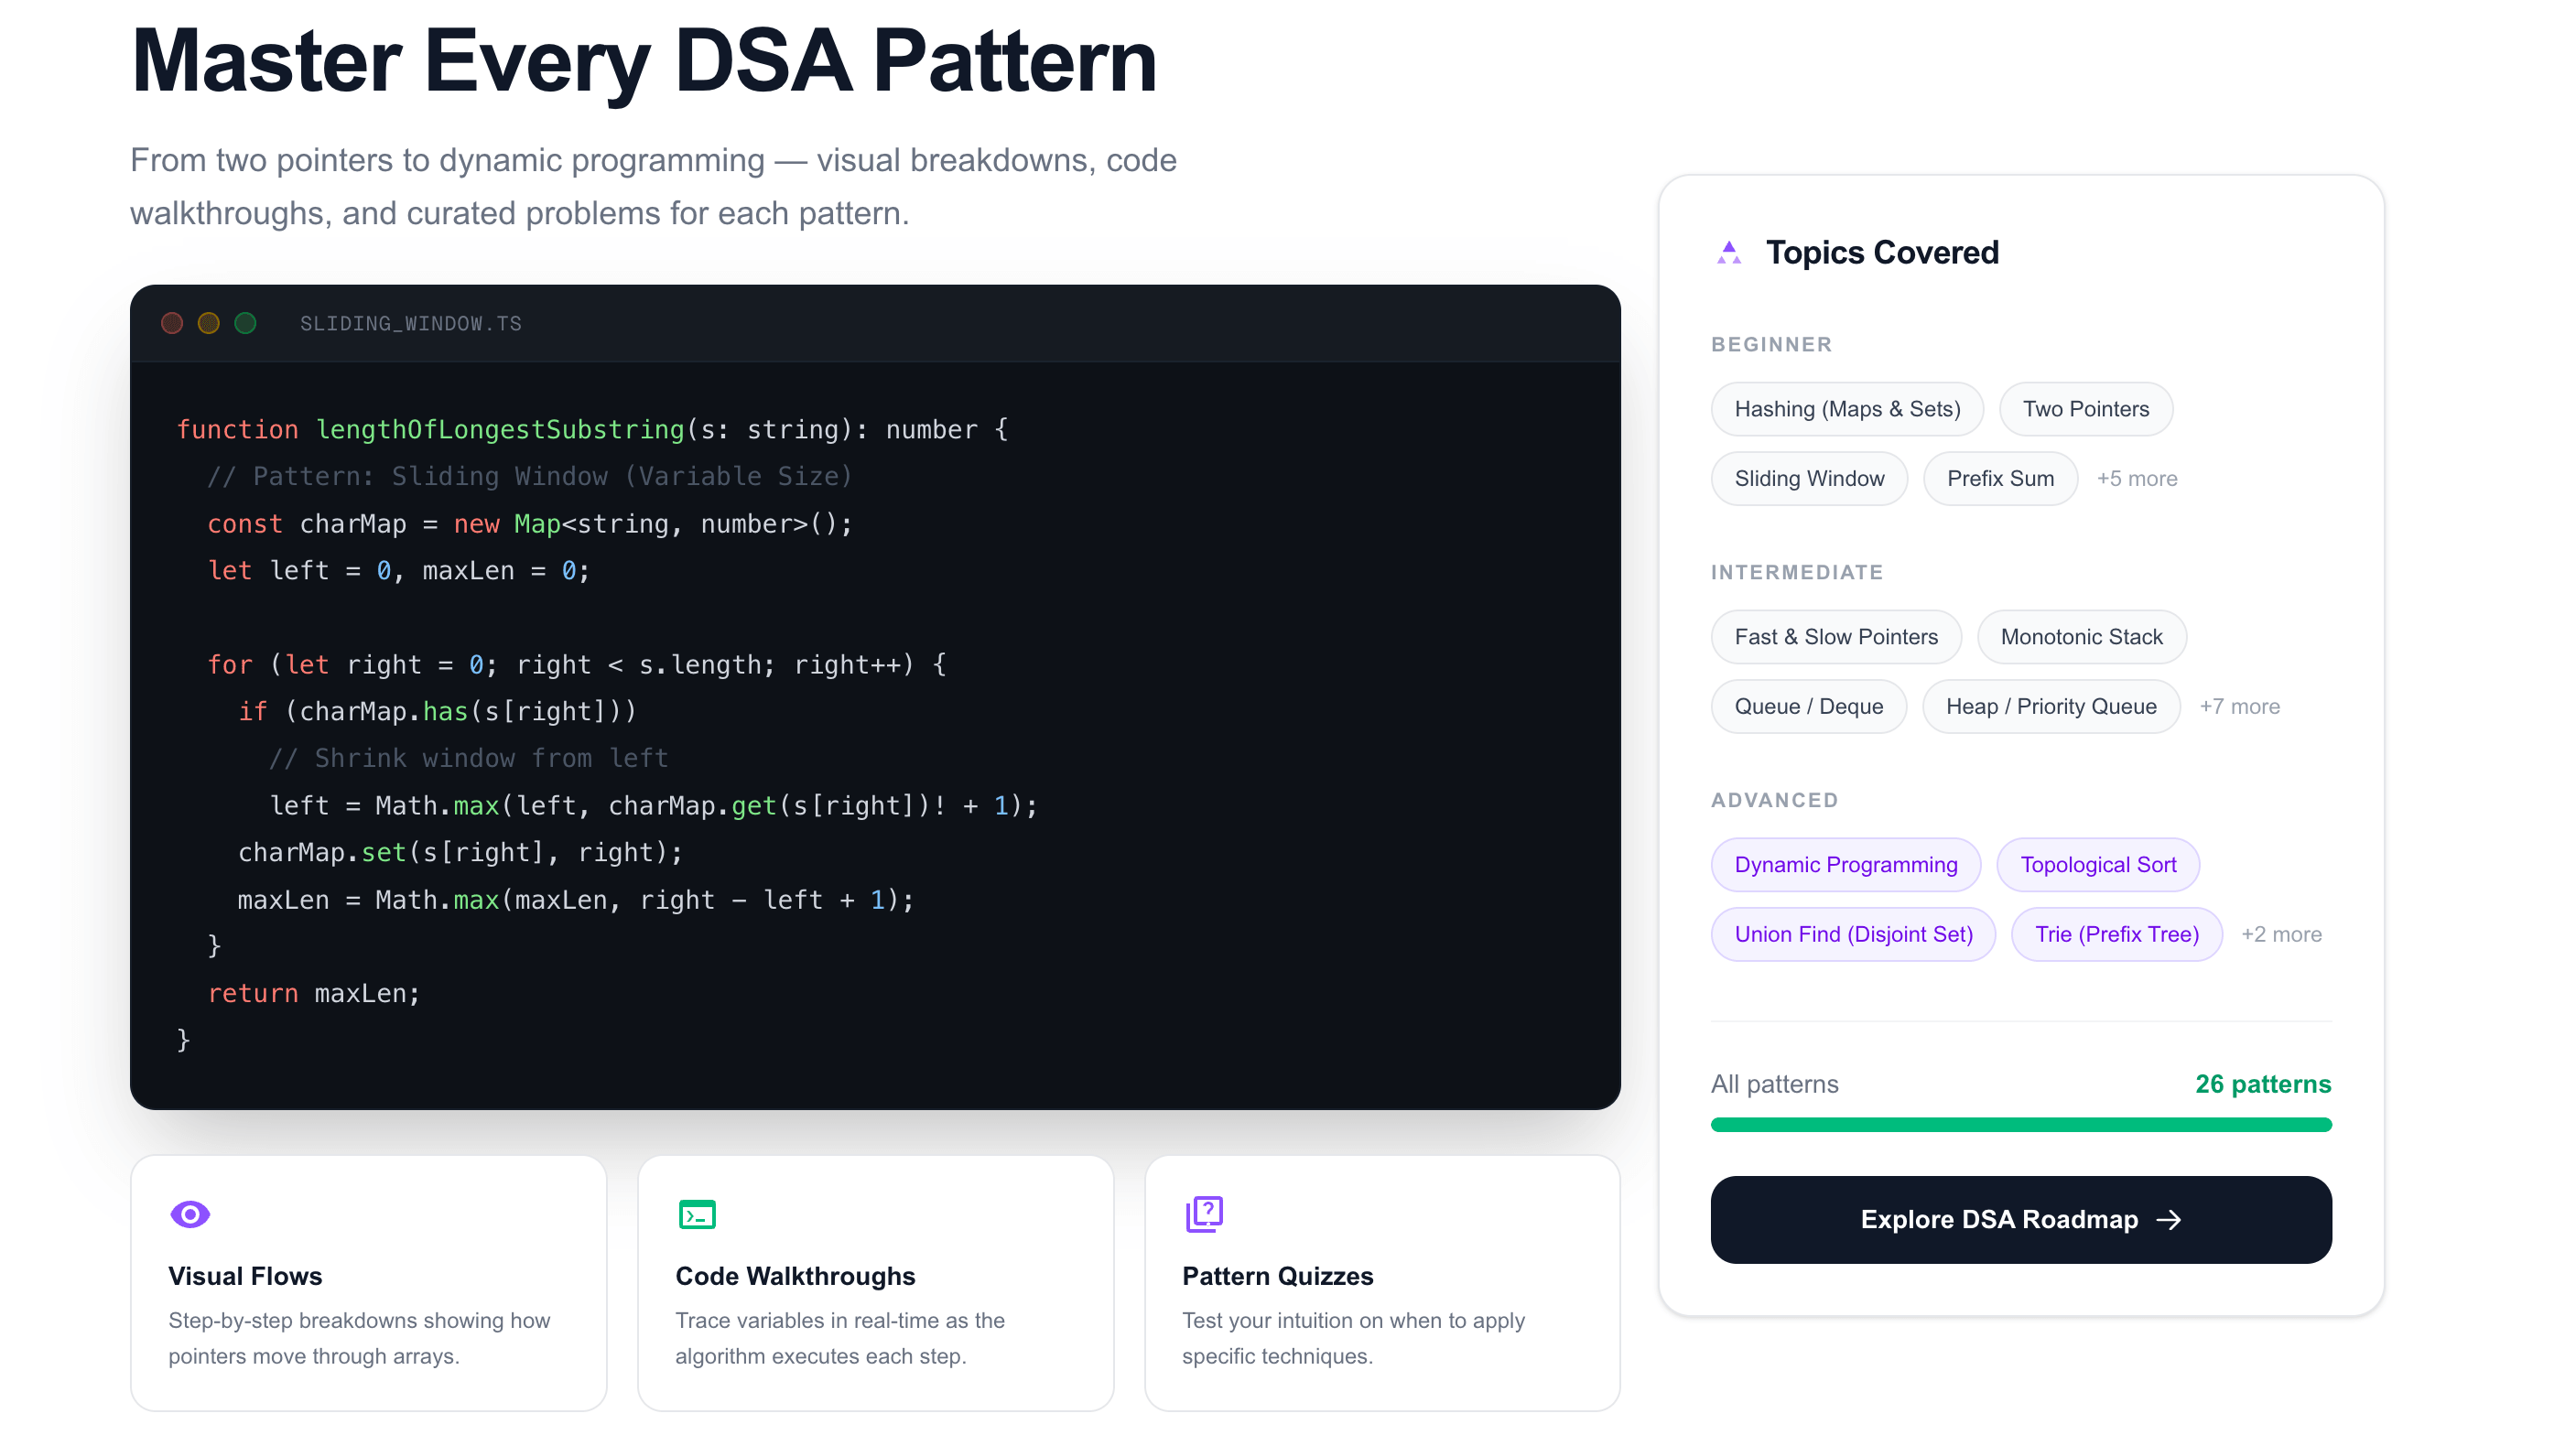Pick the Trie (Prefix Tree) chip
Image resolution: width=2576 pixels, height=1435 pixels.
(2117, 935)
